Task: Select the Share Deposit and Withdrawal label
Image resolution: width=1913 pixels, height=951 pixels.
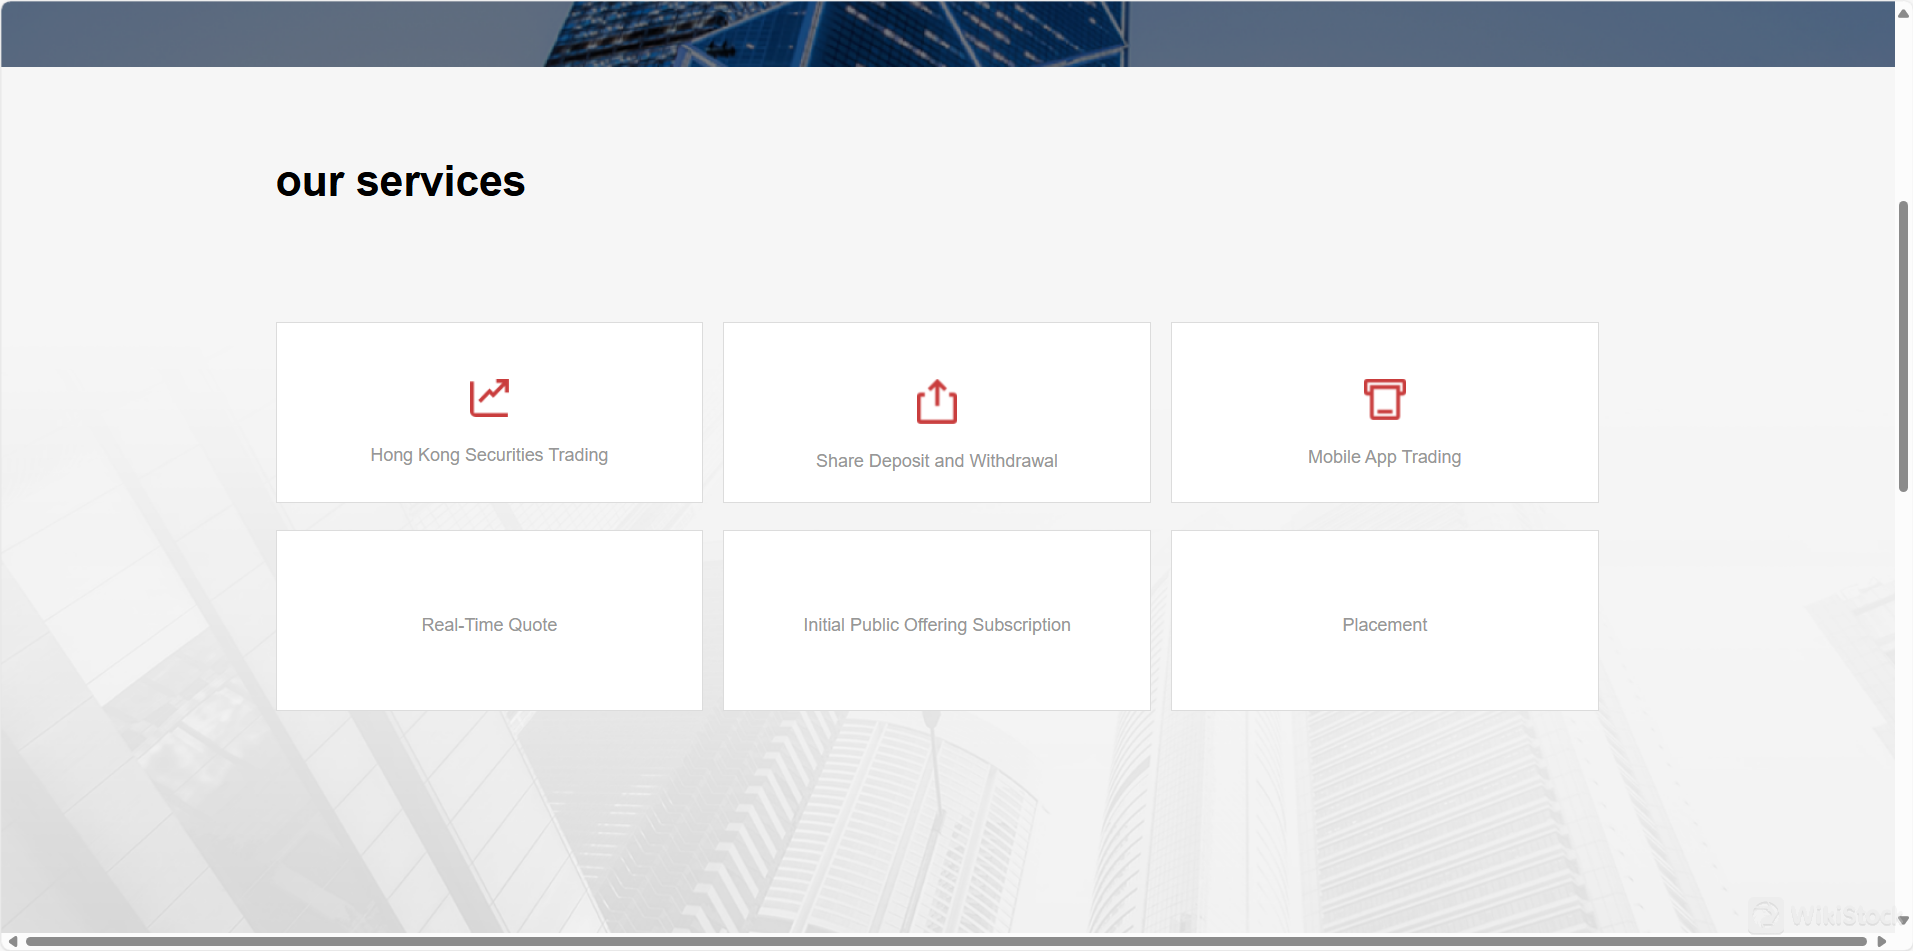Action: pos(936,461)
